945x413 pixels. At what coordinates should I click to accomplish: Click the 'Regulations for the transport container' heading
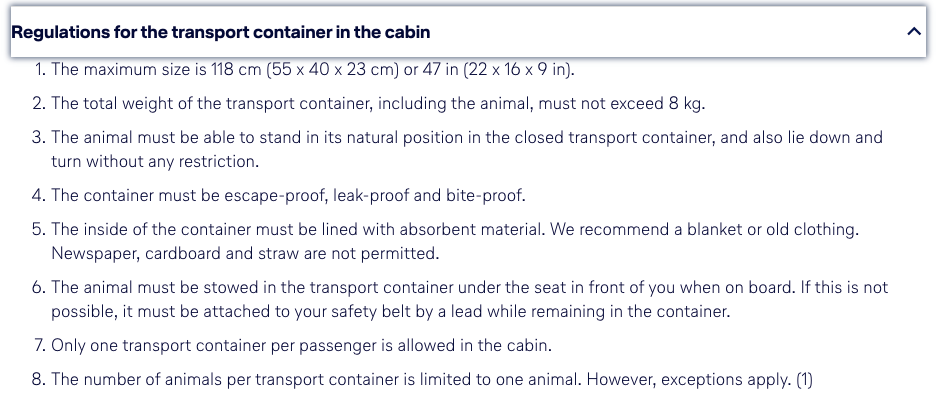[221, 32]
